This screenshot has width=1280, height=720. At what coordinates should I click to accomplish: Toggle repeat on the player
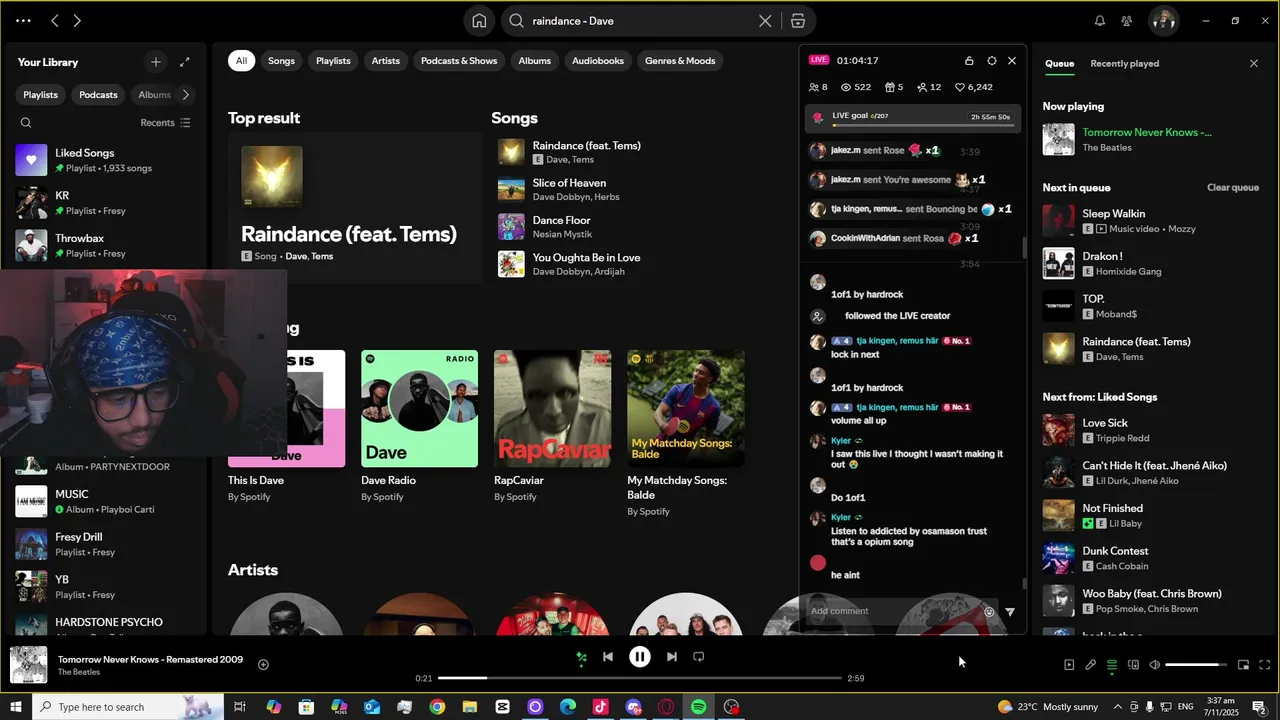pyautogui.click(x=699, y=657)
